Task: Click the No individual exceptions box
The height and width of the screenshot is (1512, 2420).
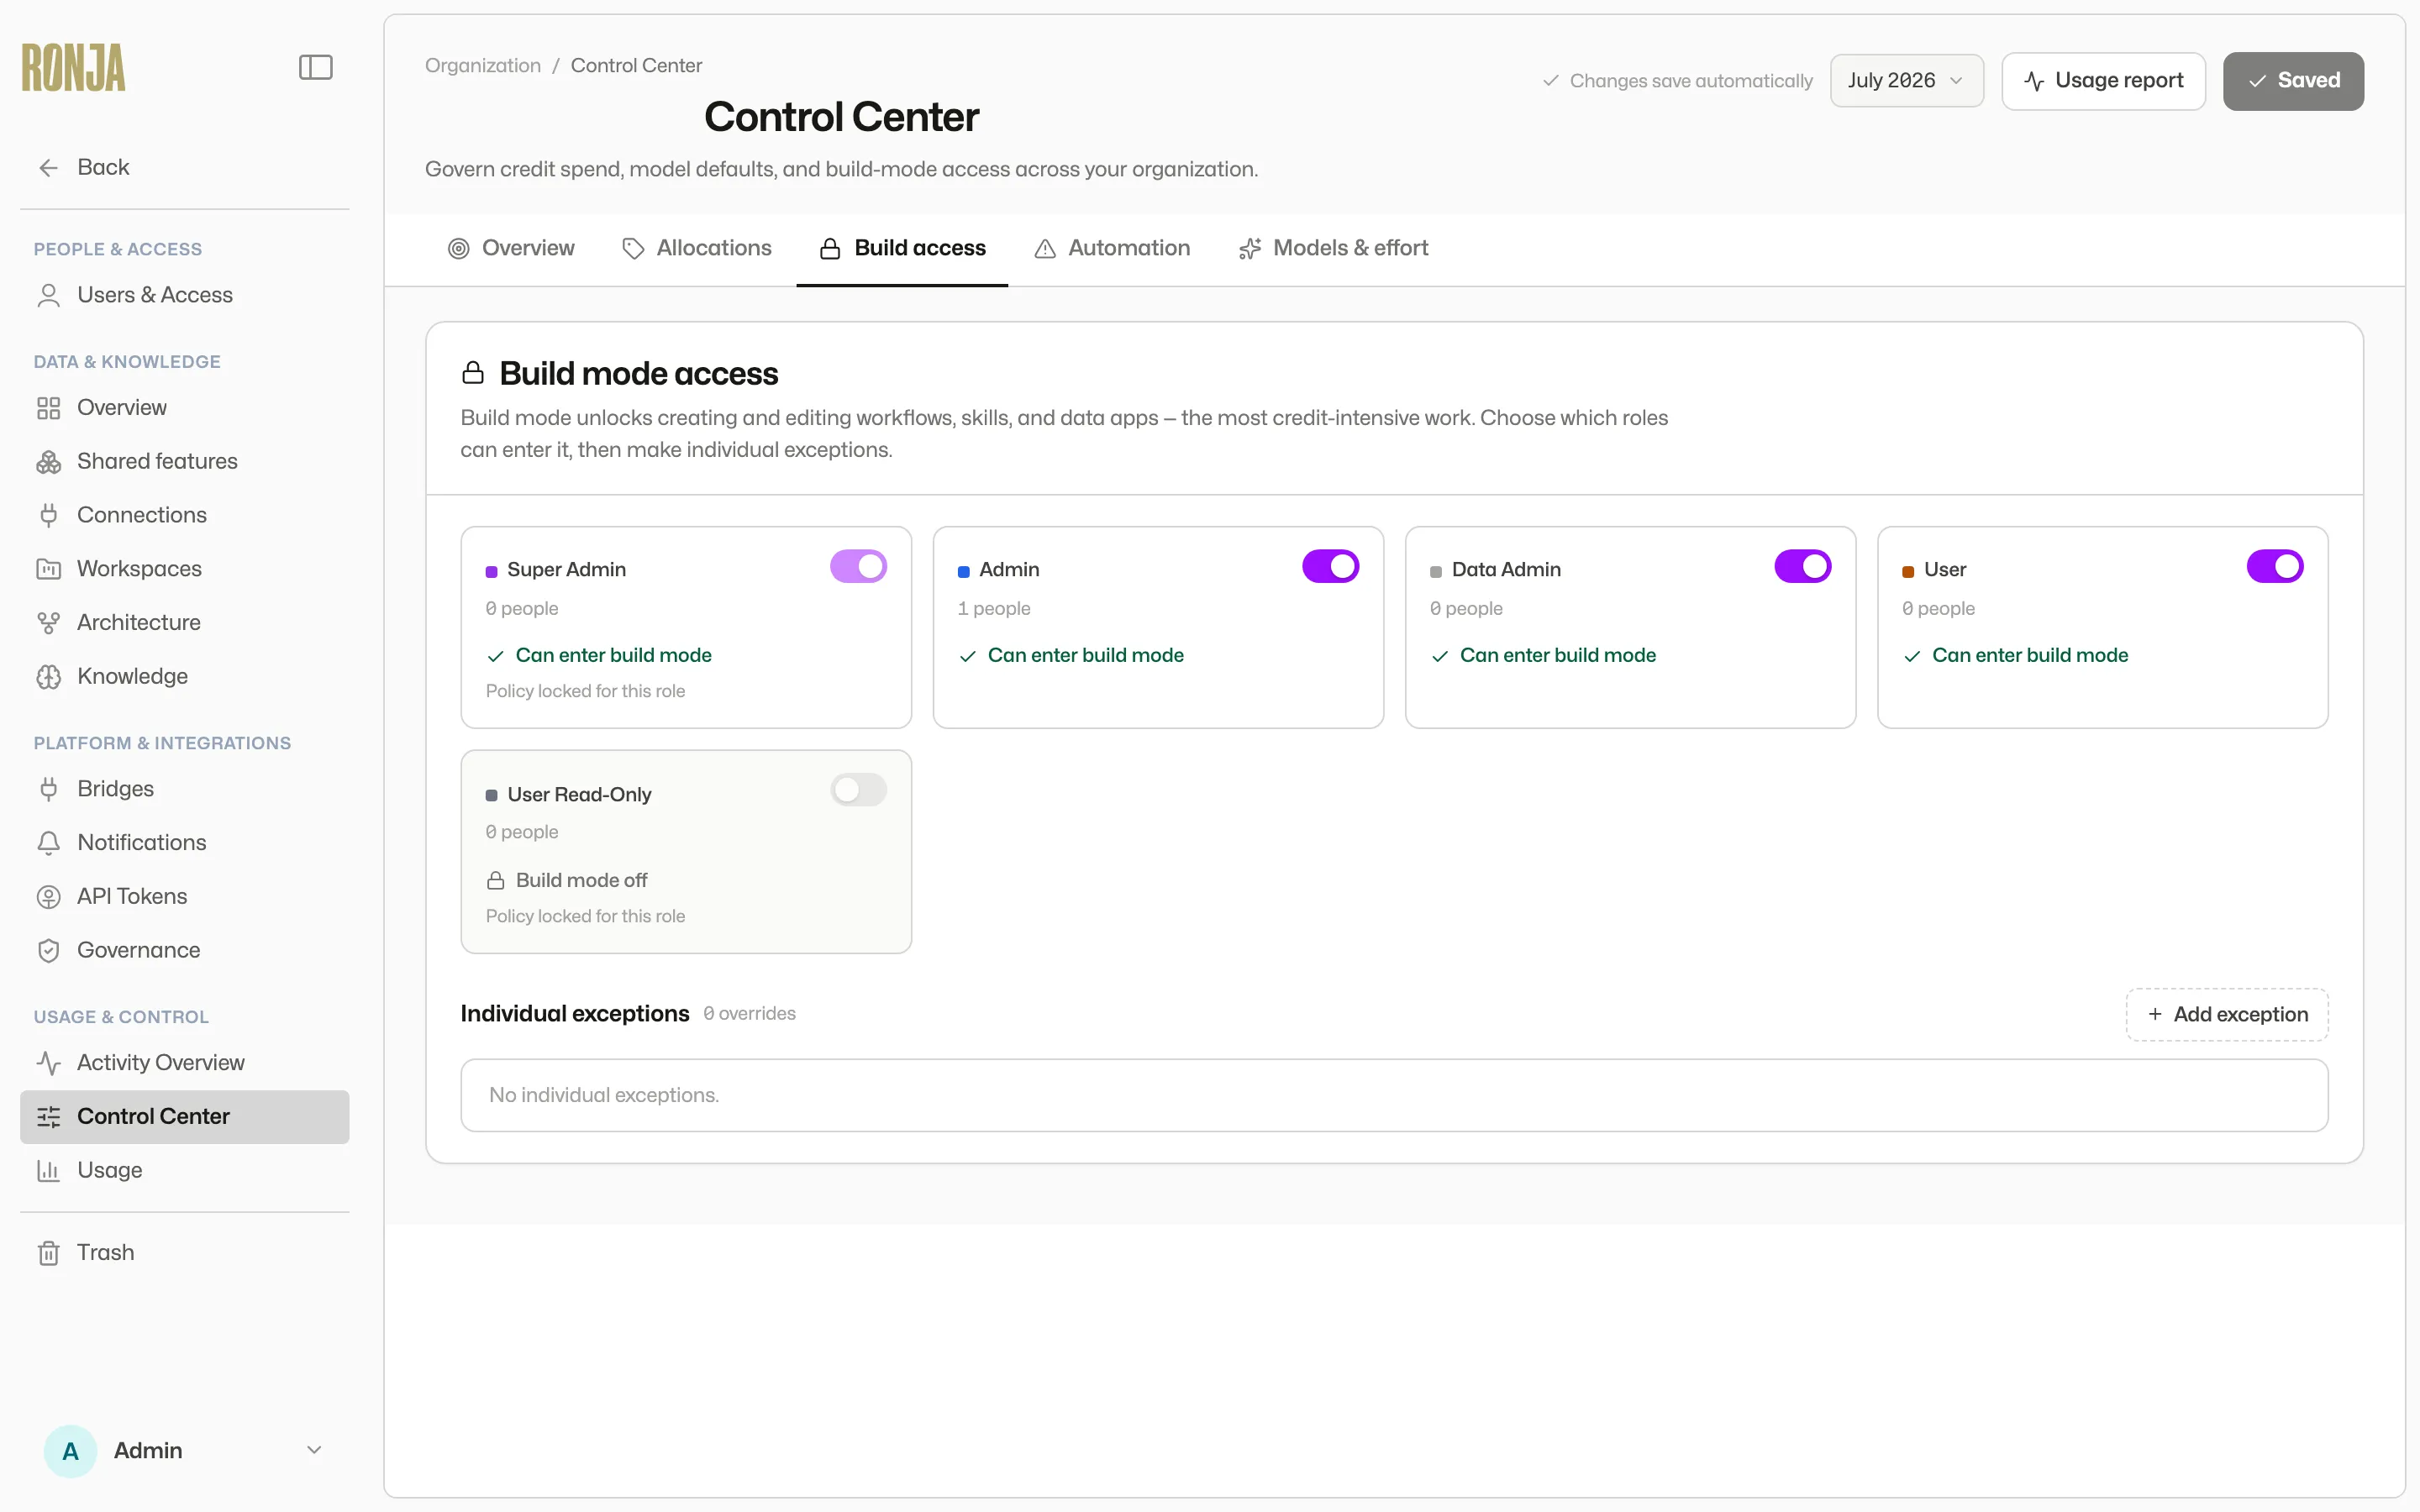Action: pyautogui.click(x=1394, y=1096)
